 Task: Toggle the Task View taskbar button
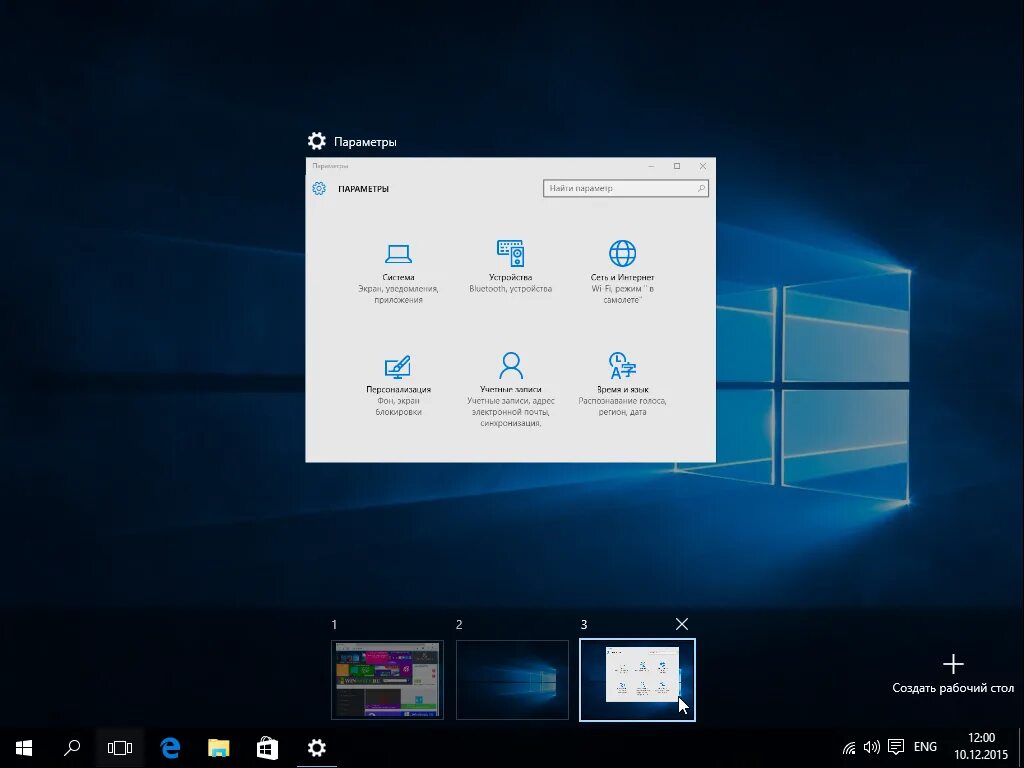coord(120,748)
